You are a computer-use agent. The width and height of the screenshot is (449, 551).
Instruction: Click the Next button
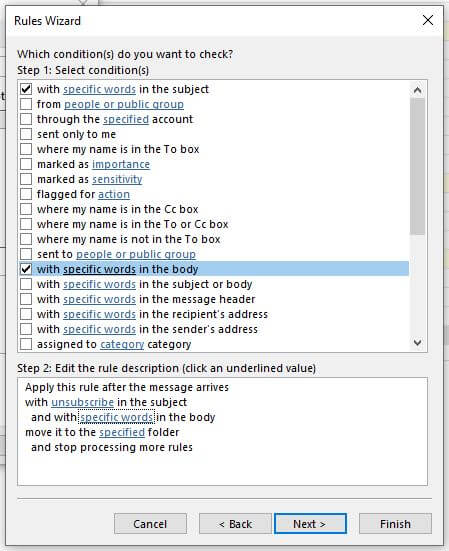click(310, 524)
